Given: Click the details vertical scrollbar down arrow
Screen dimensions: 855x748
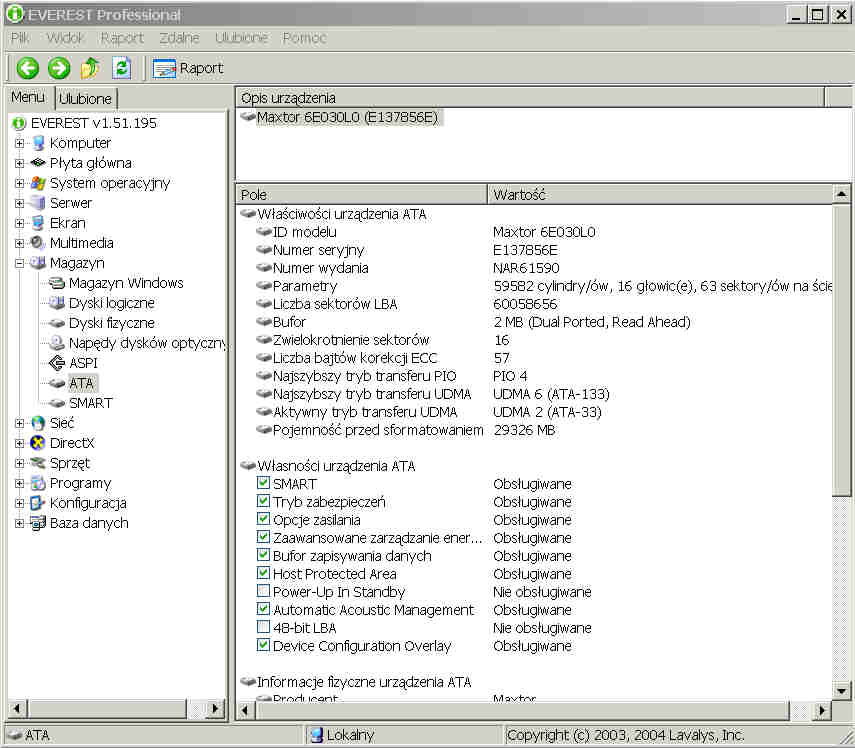Looking at the screenshot, I should [x=841, y=691].
